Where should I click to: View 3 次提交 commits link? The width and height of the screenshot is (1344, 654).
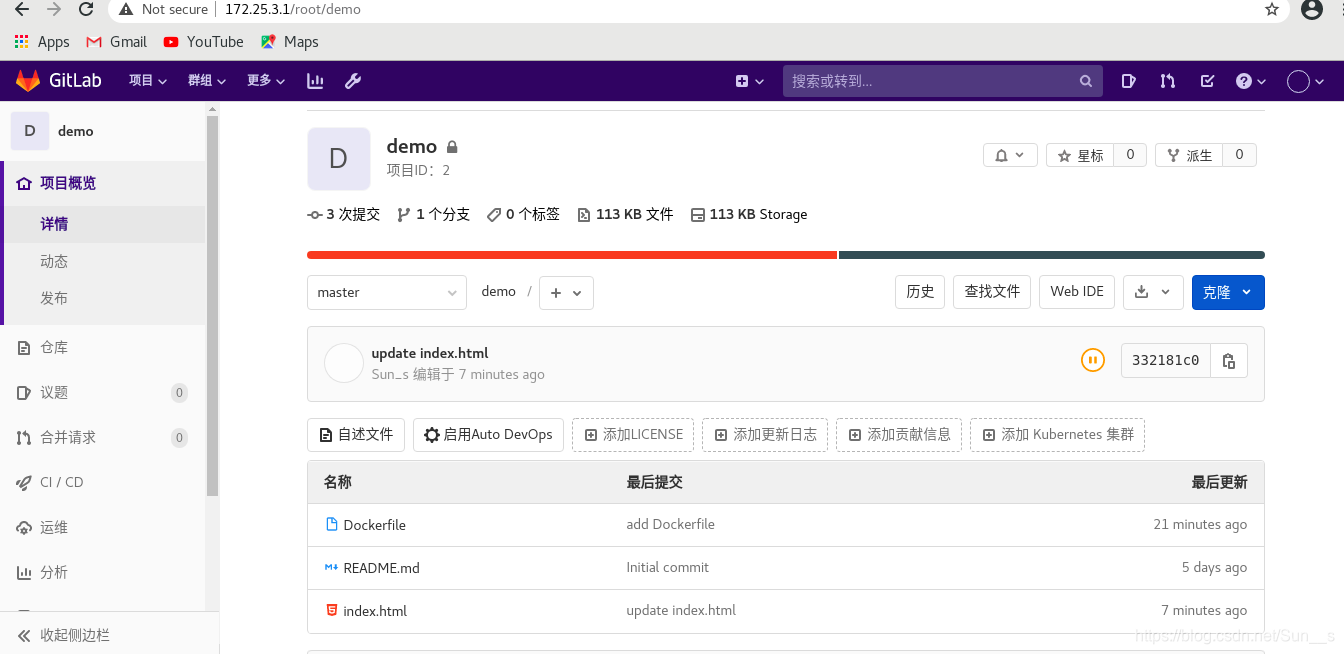[344, 214]
